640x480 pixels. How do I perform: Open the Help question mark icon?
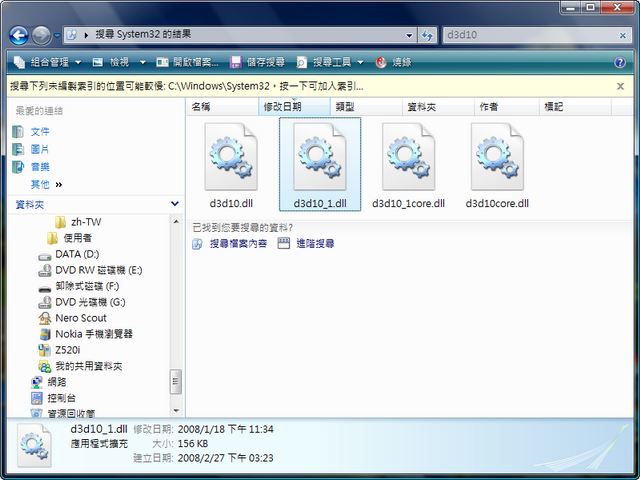tap(620, 62)
